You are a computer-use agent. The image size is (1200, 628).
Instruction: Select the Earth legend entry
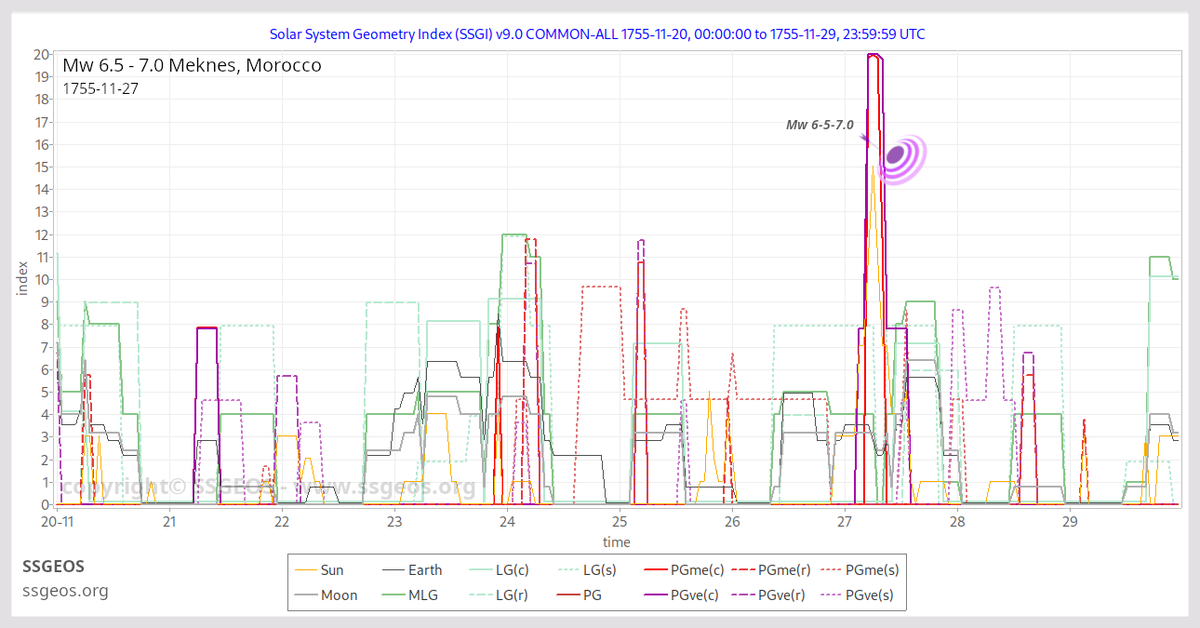pos(412,571)
